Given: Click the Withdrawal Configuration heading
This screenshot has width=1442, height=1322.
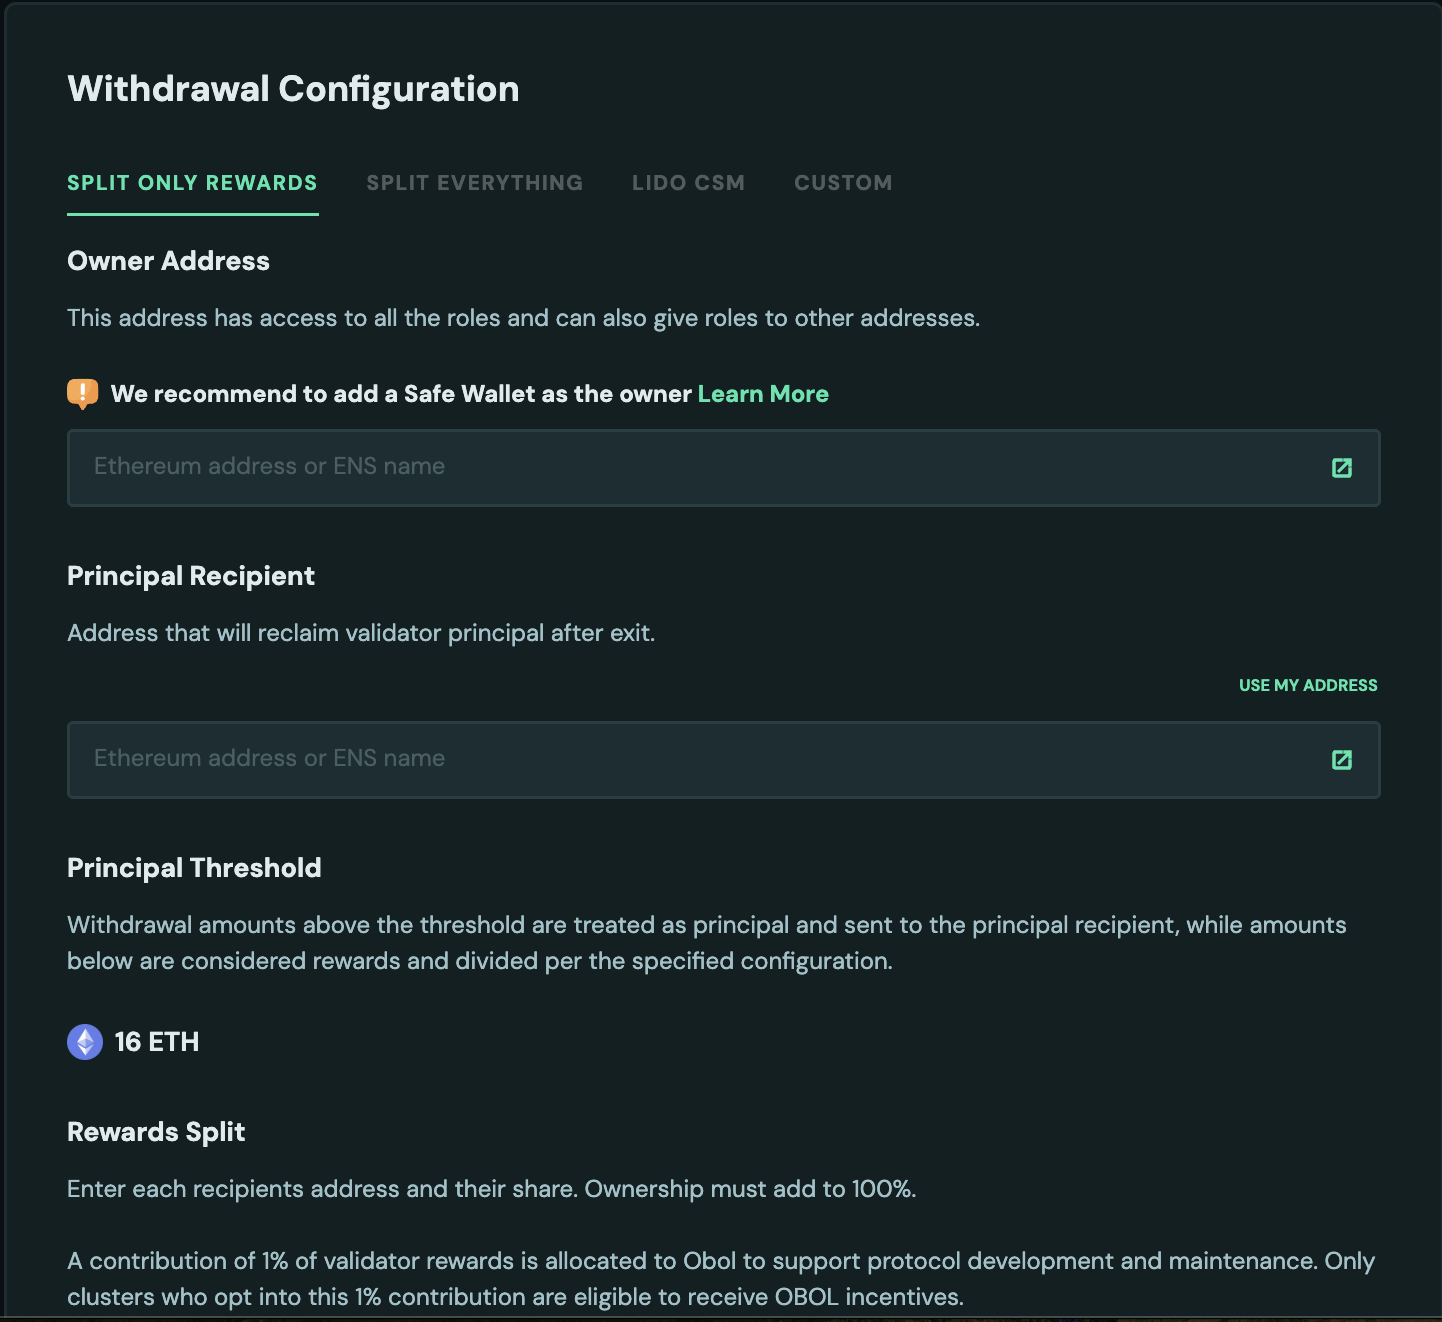Looking at the screenshot, I should tap(293, 89).
